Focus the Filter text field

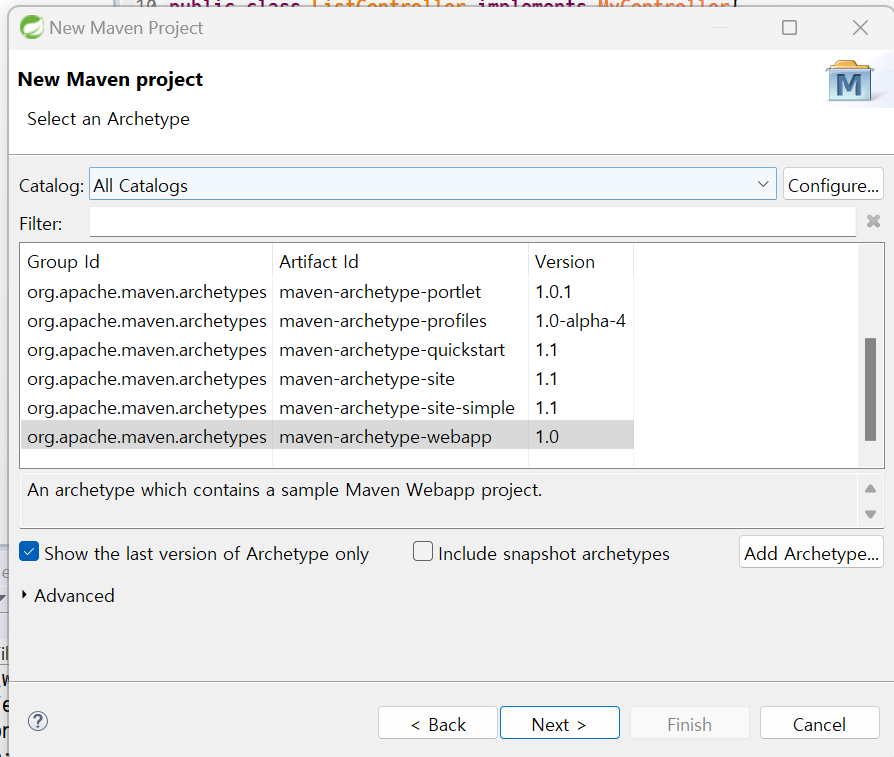coord(472,222)
